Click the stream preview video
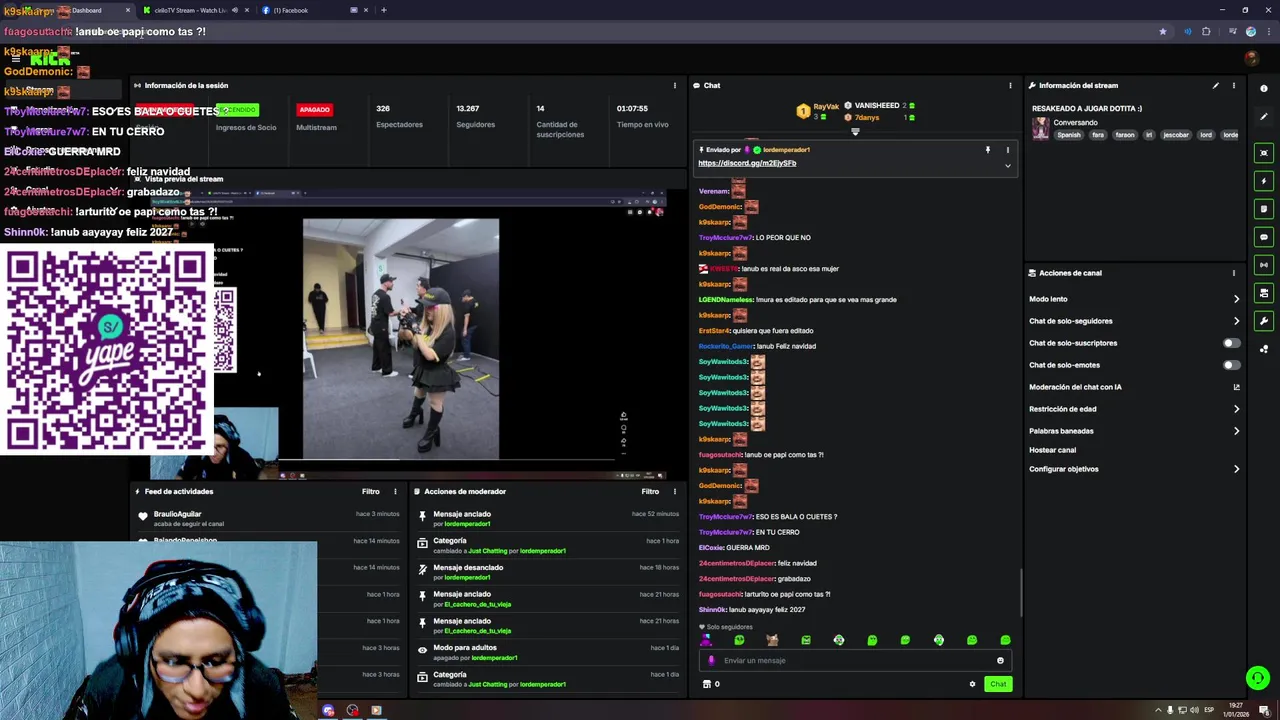This screenshot has height=720, width=1280. pyautogui.click(x=408, y=333)
